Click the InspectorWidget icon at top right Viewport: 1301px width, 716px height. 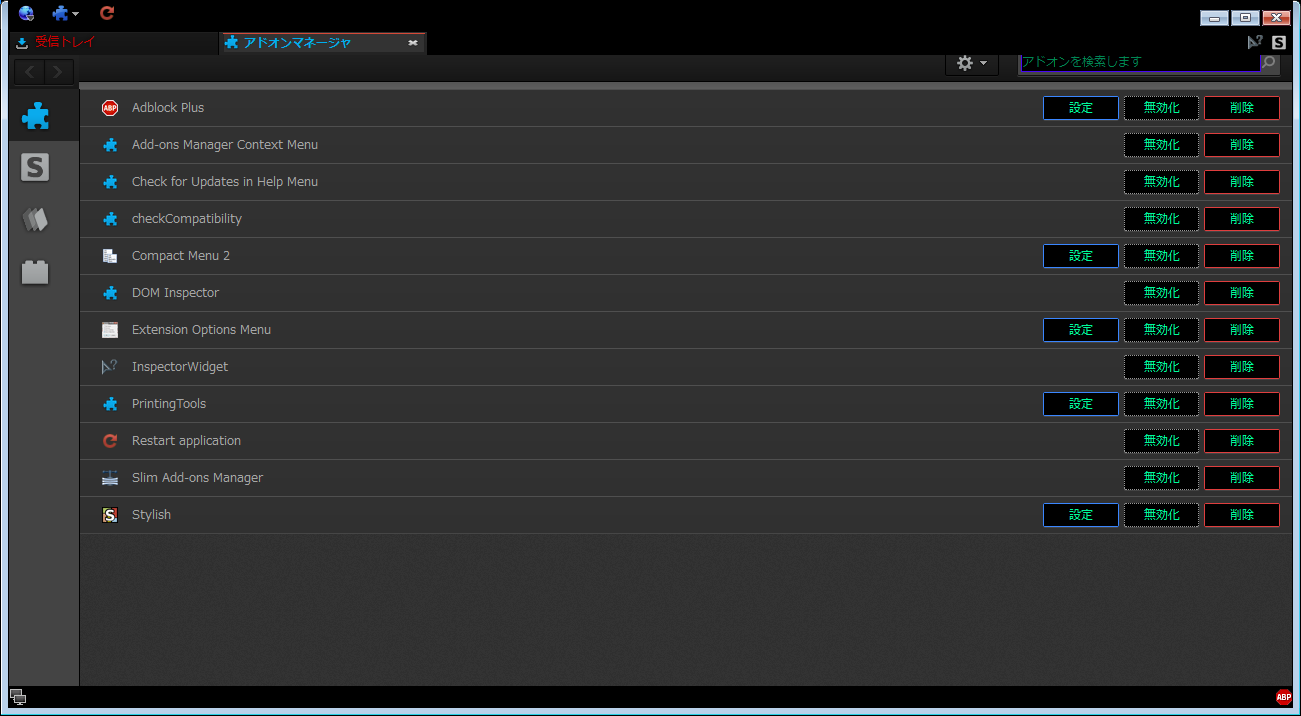click(x=1255, y=42)
